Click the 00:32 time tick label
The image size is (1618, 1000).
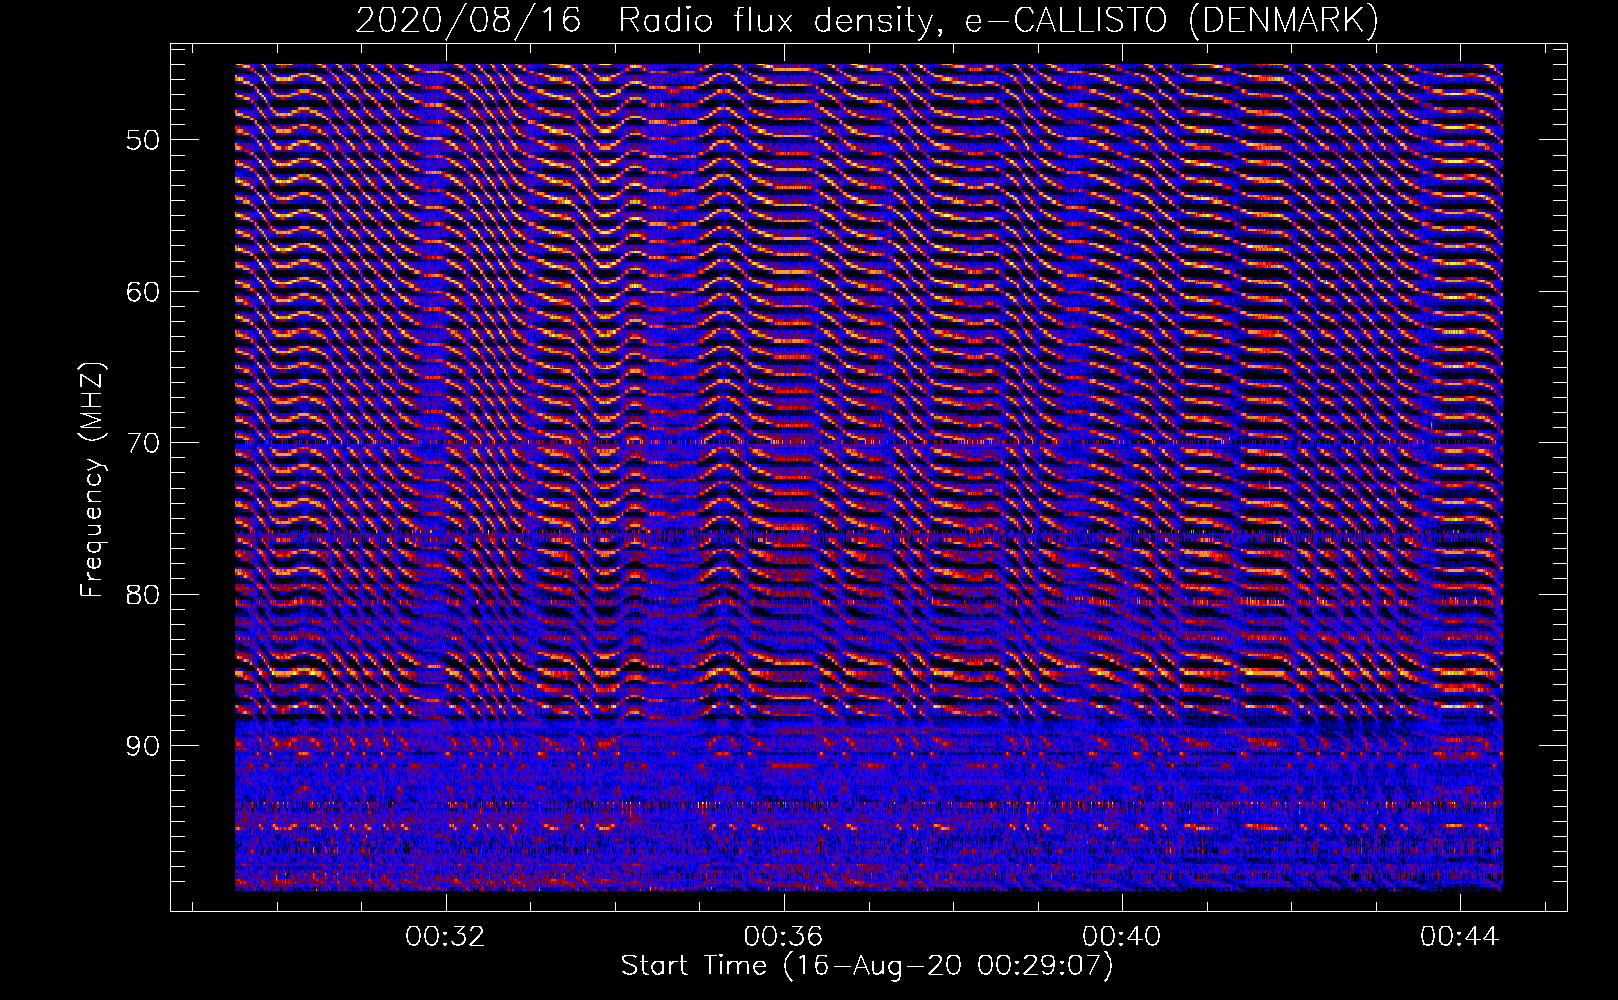tap(445, 937)
